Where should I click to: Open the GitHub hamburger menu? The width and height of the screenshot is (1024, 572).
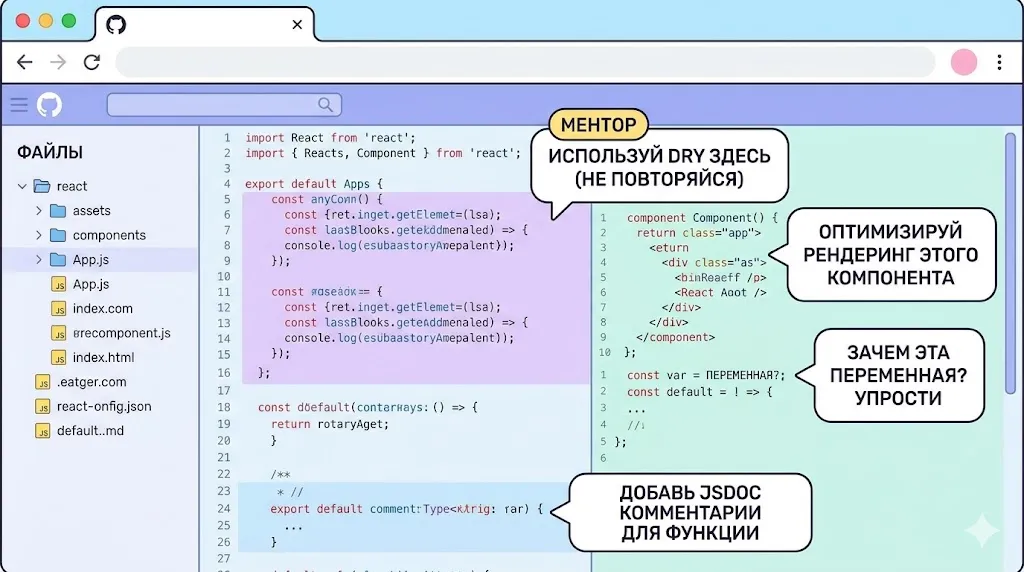point(19,104)
